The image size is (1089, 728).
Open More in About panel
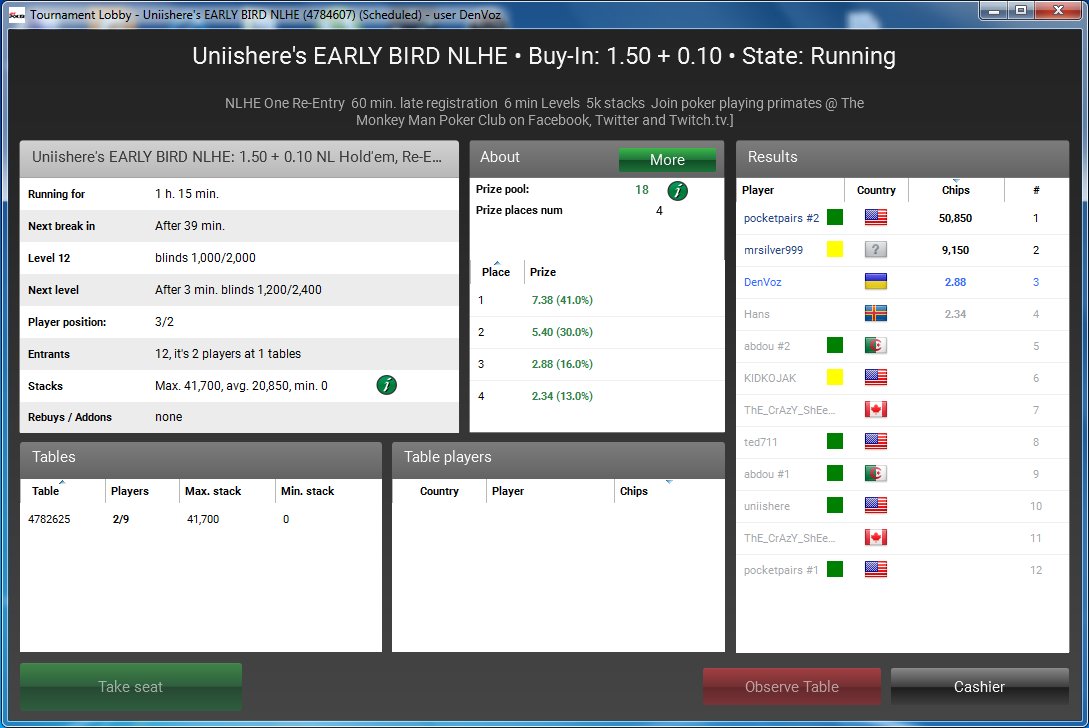click(667, 160)
